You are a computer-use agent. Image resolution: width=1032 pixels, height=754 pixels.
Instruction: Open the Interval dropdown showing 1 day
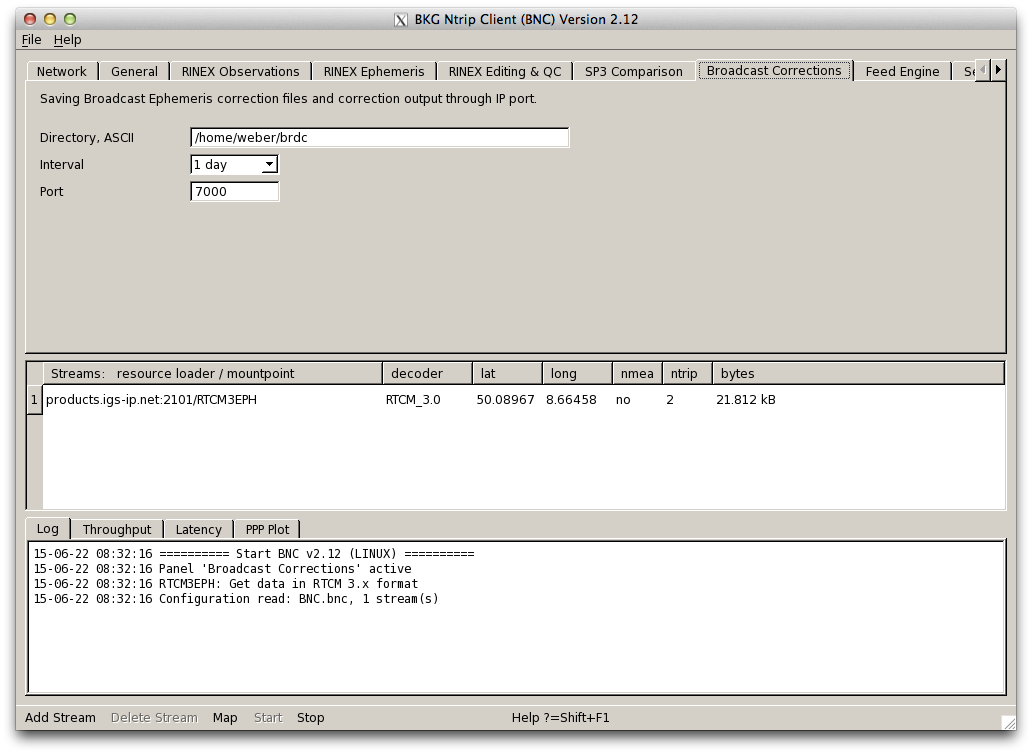[234, 165]
